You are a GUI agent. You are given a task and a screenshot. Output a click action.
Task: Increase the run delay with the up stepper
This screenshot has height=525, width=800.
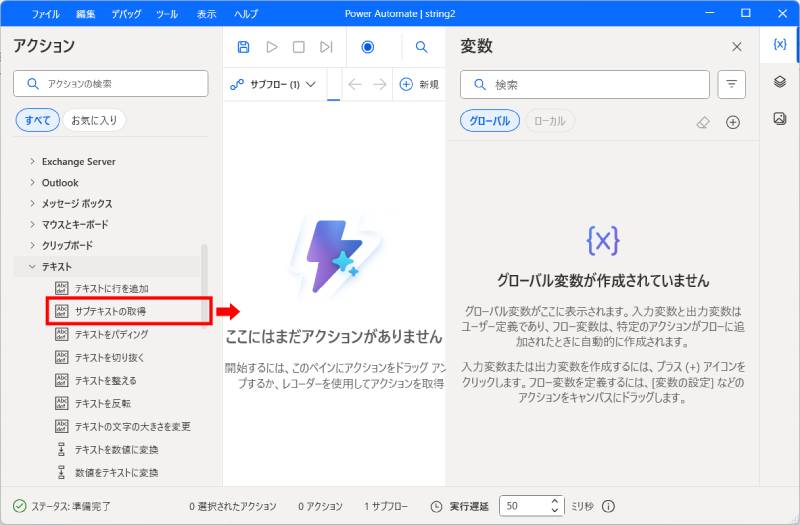(x=555, y=501)
